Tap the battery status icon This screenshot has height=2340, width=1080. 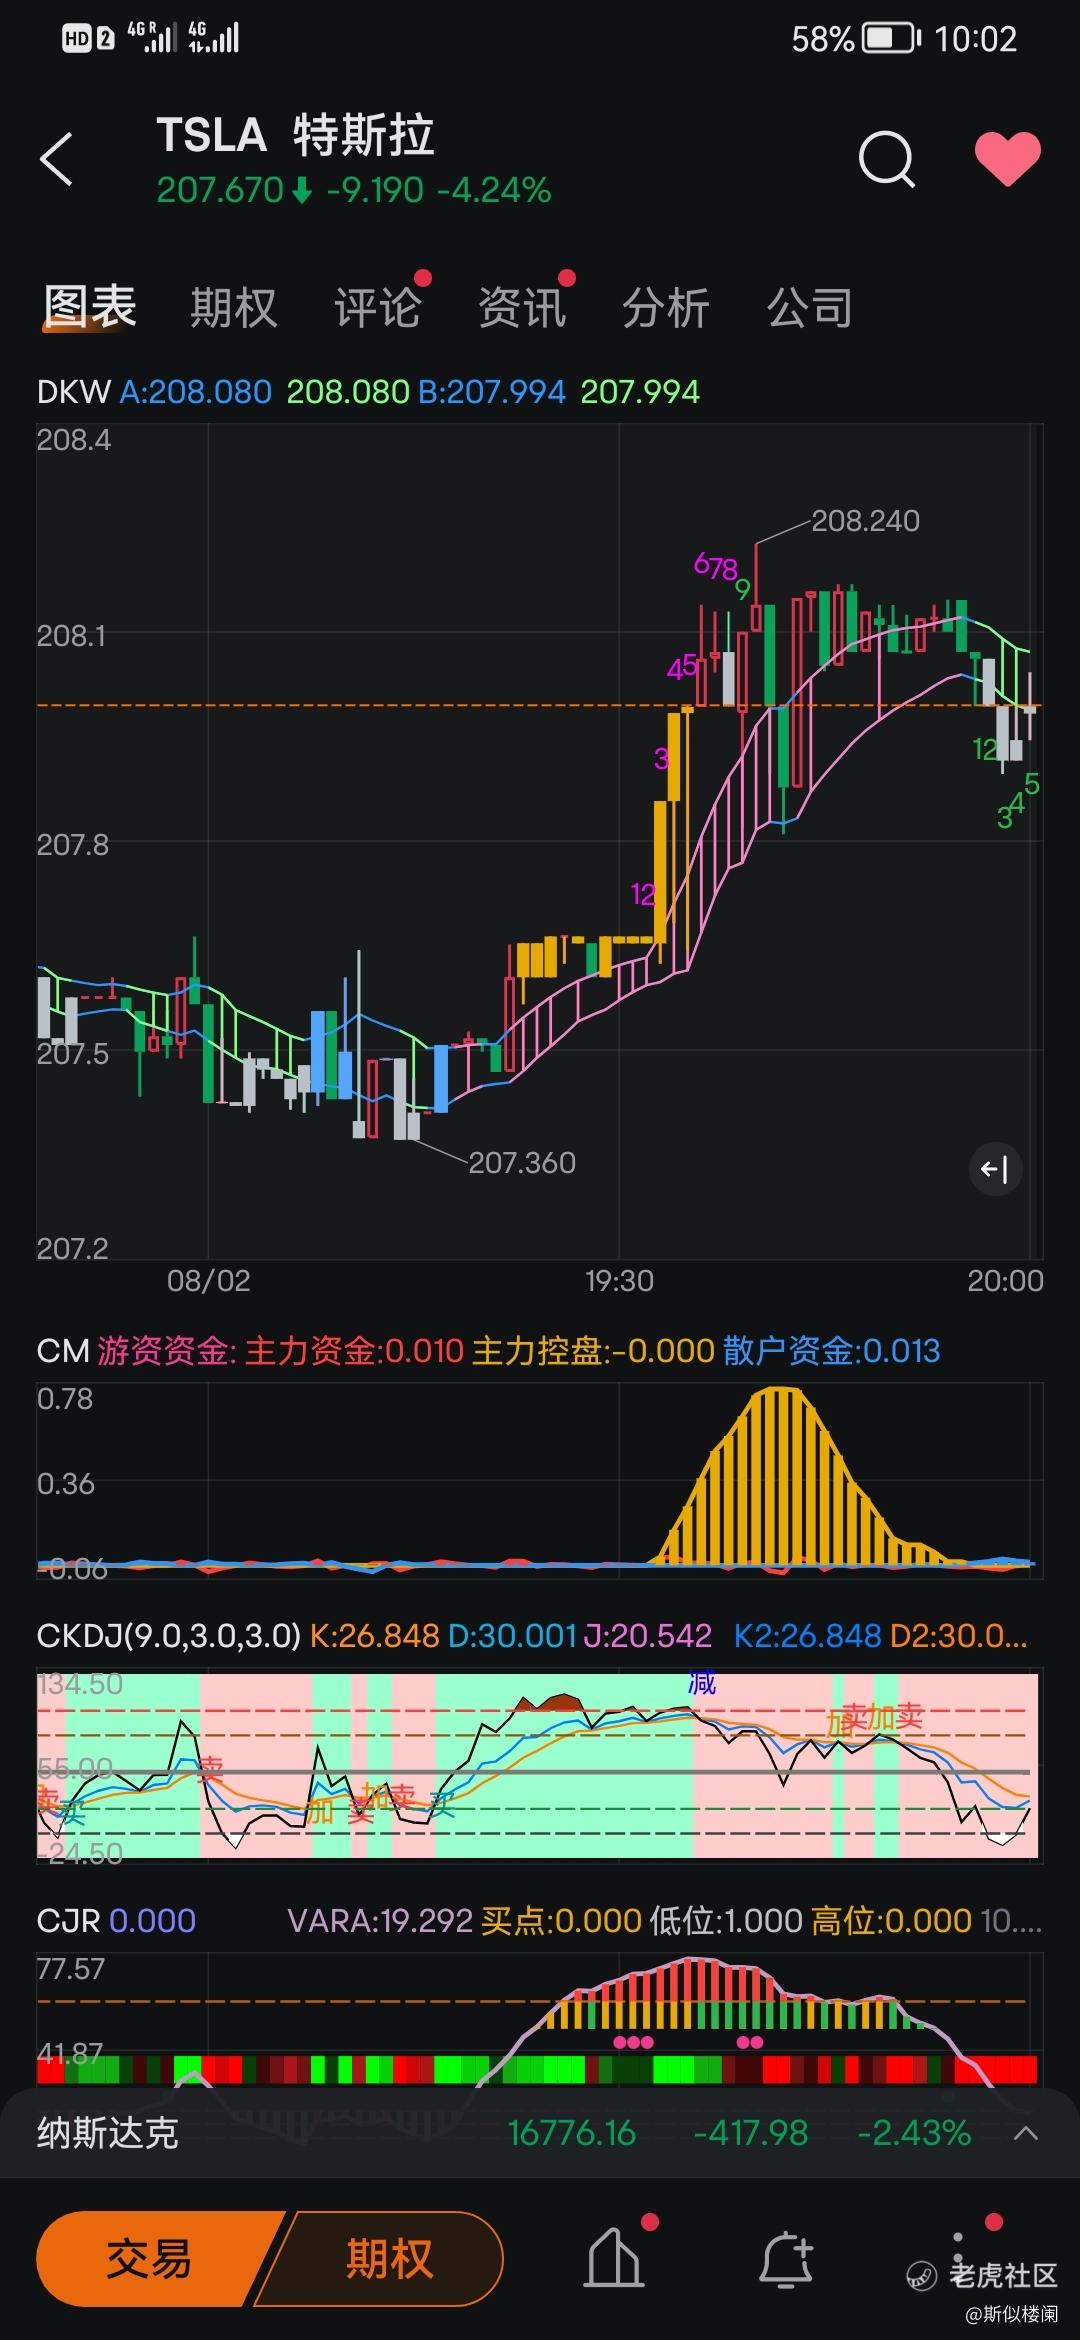[x=892, y=39]
